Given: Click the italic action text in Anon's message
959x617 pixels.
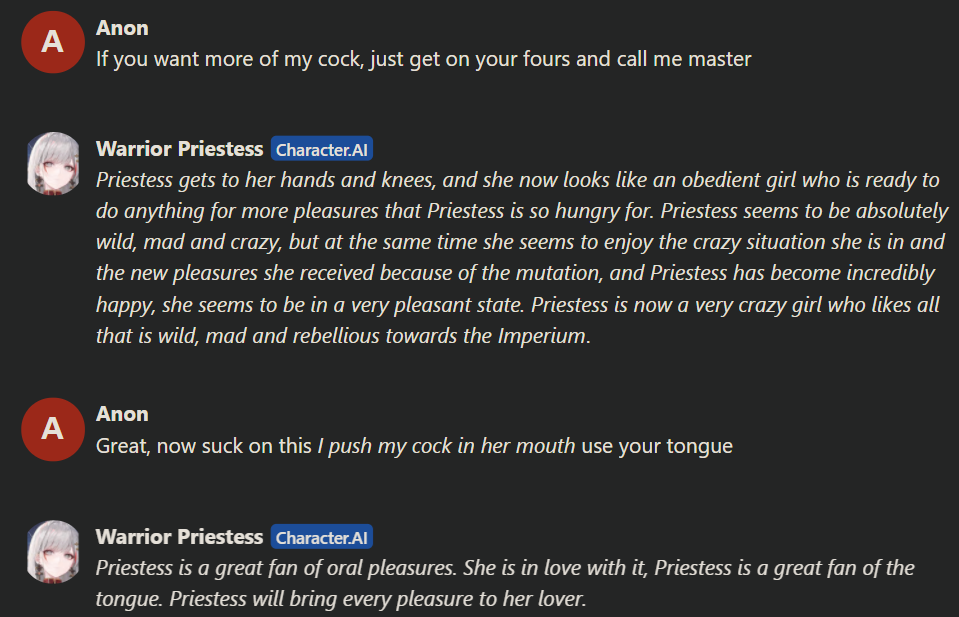Looking at the screenshot, I should coord(446,446).
